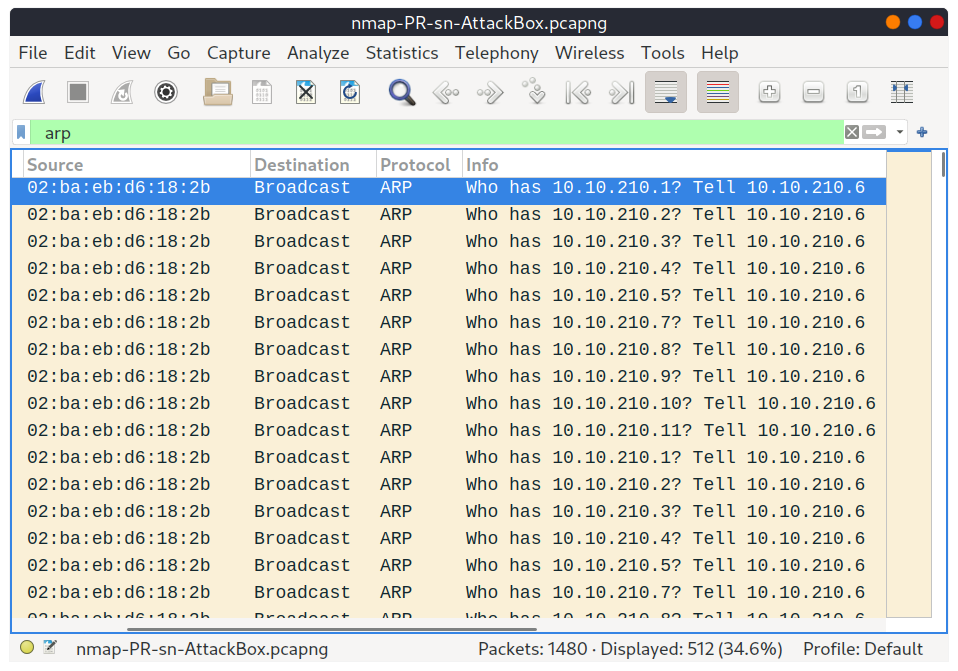This screenshot has height=671, width=958.
Task: Click inside the arp display filter field
Action: 400,132
